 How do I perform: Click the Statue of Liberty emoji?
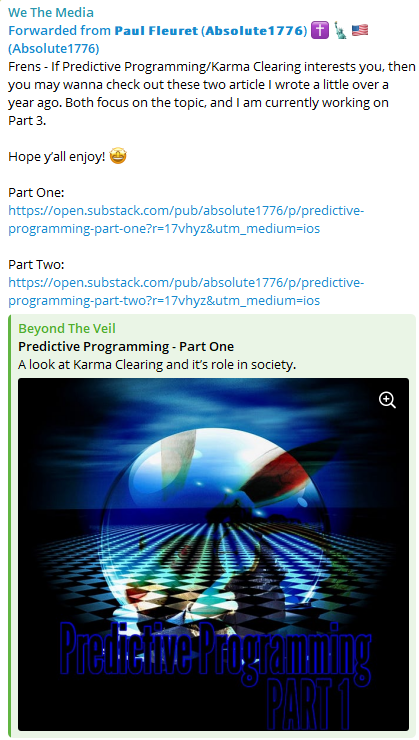coord(340,31)
